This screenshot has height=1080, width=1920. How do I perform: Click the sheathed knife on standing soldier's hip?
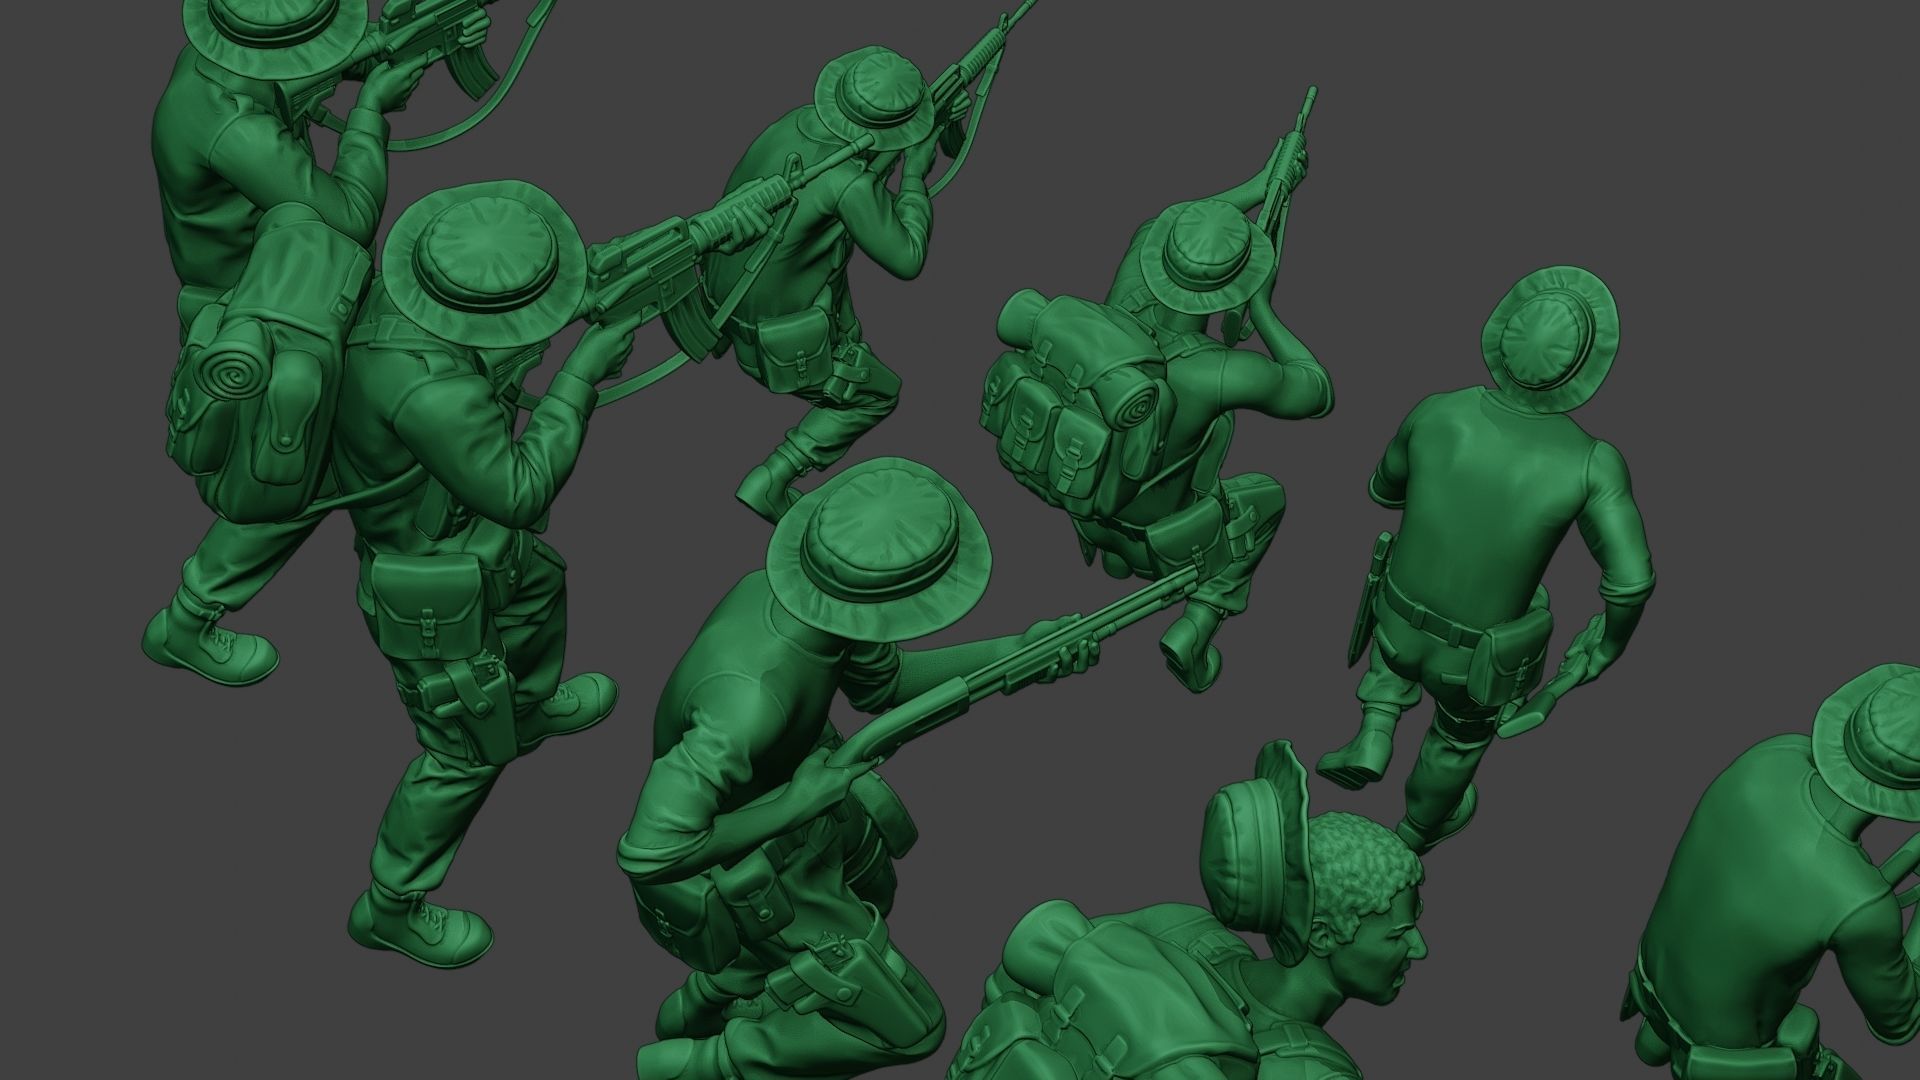1369,598
